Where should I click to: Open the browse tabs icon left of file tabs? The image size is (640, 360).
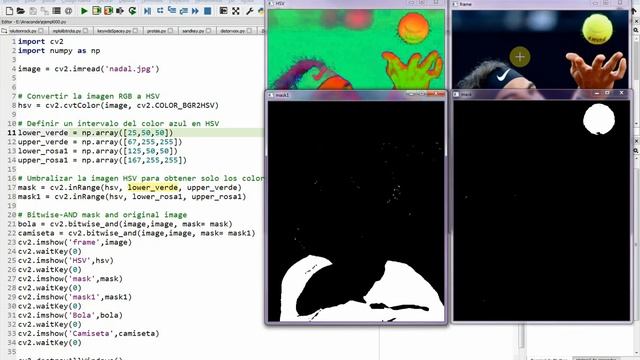(x=4, y=31)
